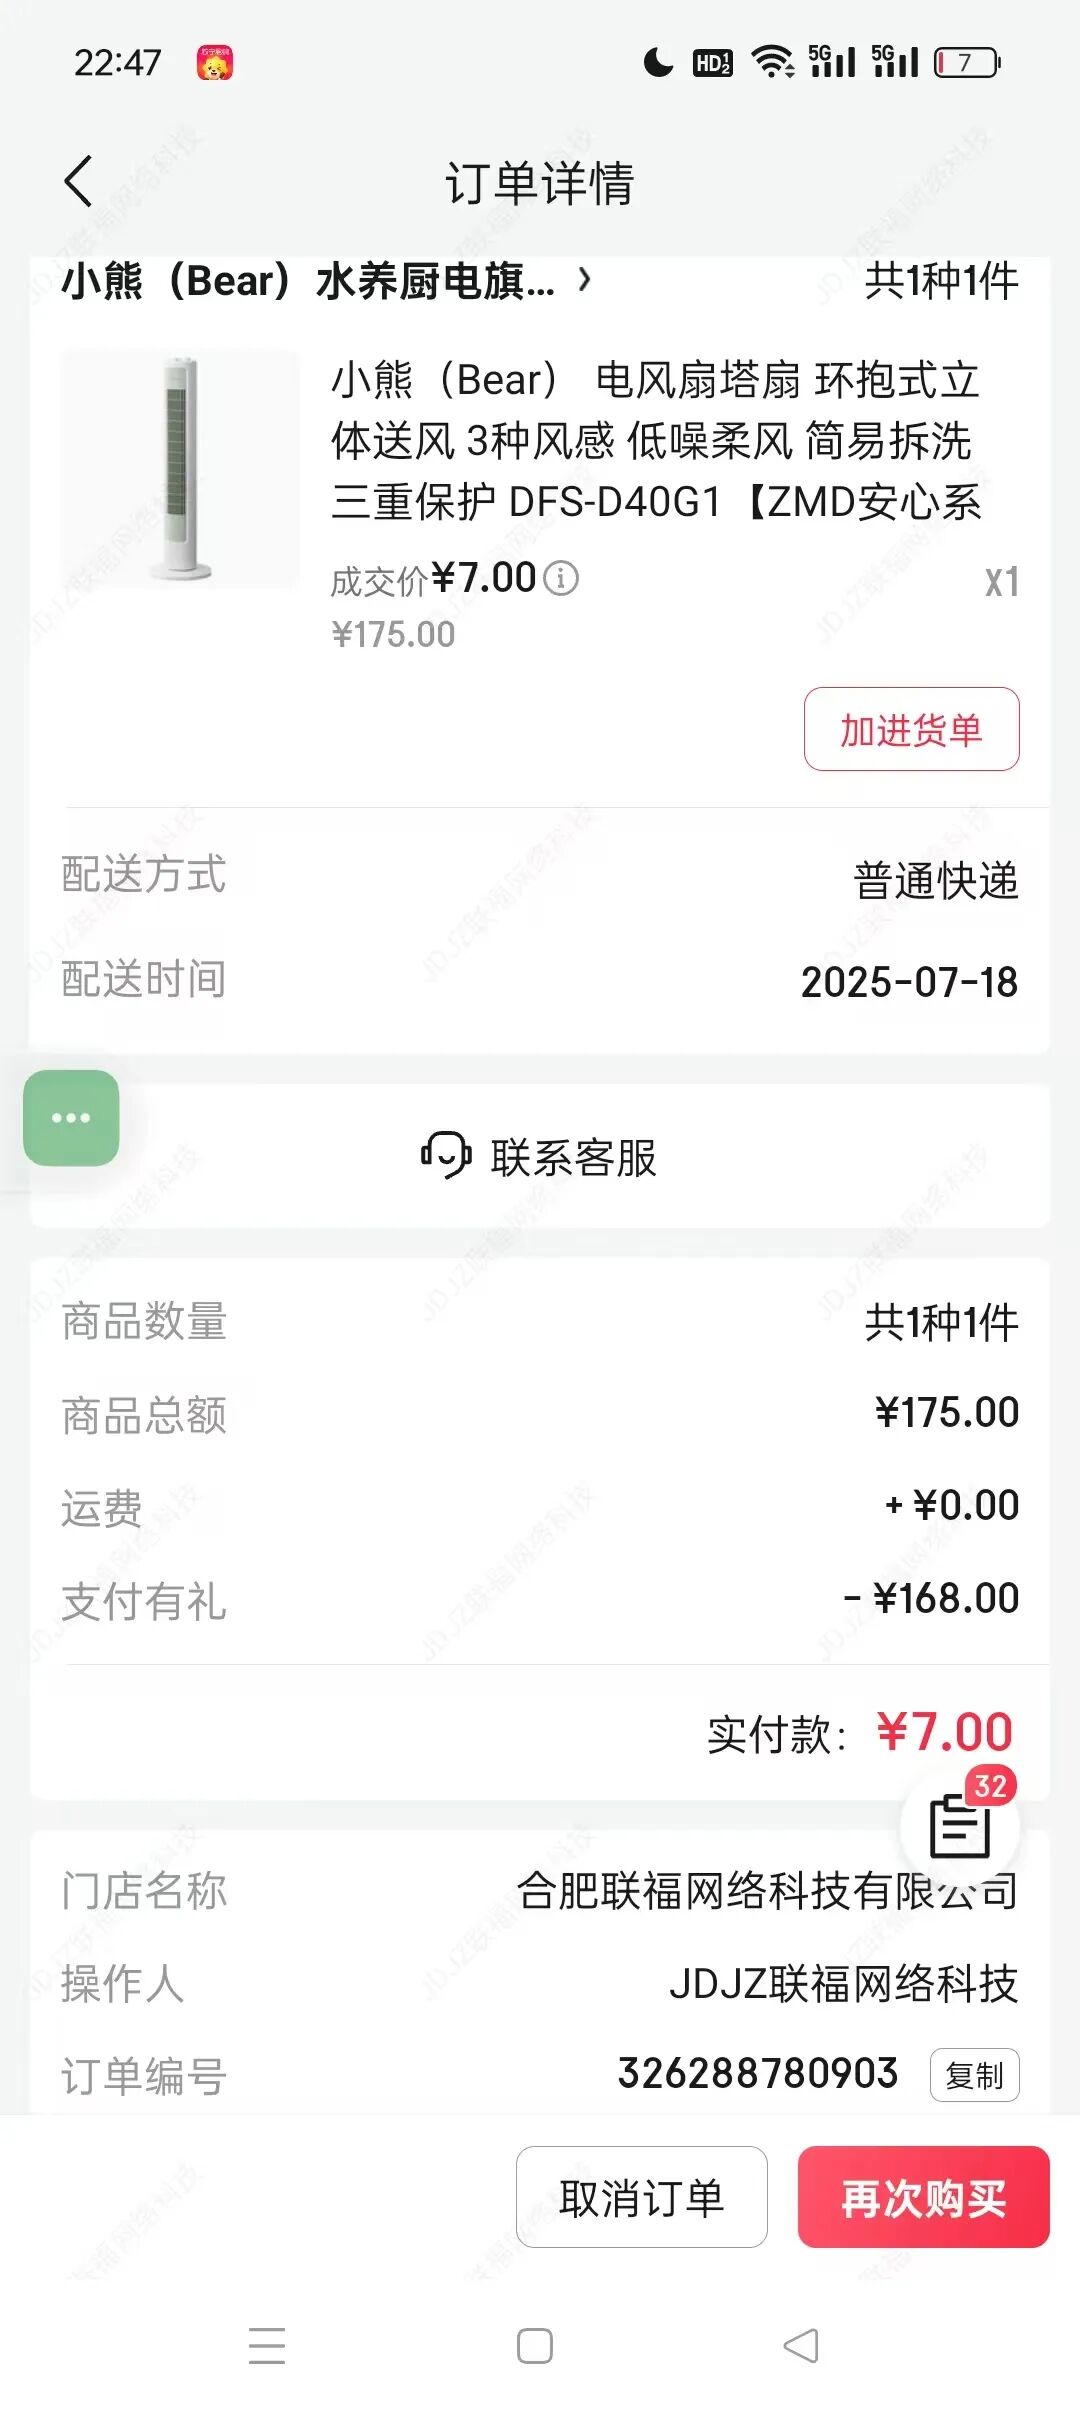Image resolution: width=1080 pixels, height=2412 pixels.
Task: Tap the order number 326288780903
Action: coord(757,2073)
